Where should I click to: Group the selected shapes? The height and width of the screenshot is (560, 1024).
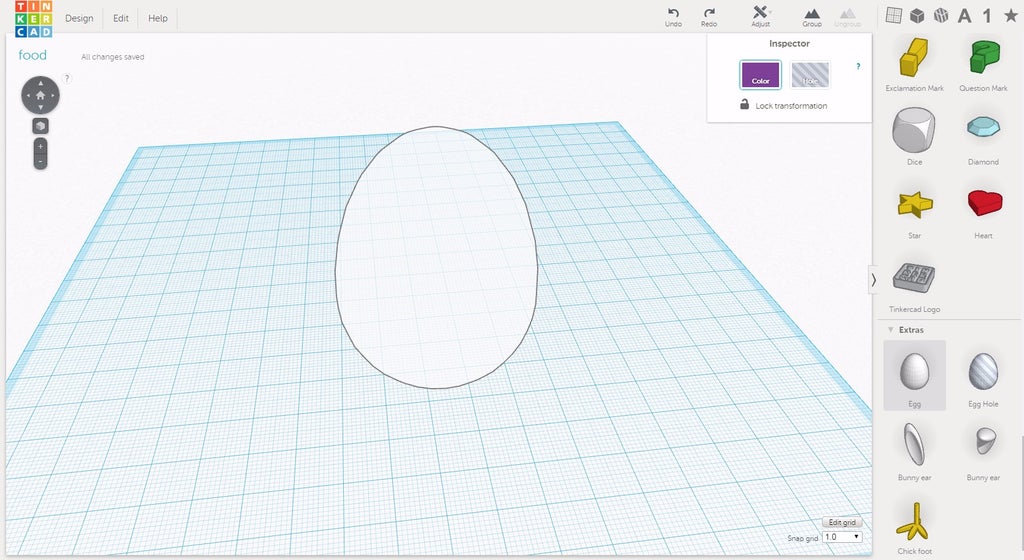coord(812,18)
